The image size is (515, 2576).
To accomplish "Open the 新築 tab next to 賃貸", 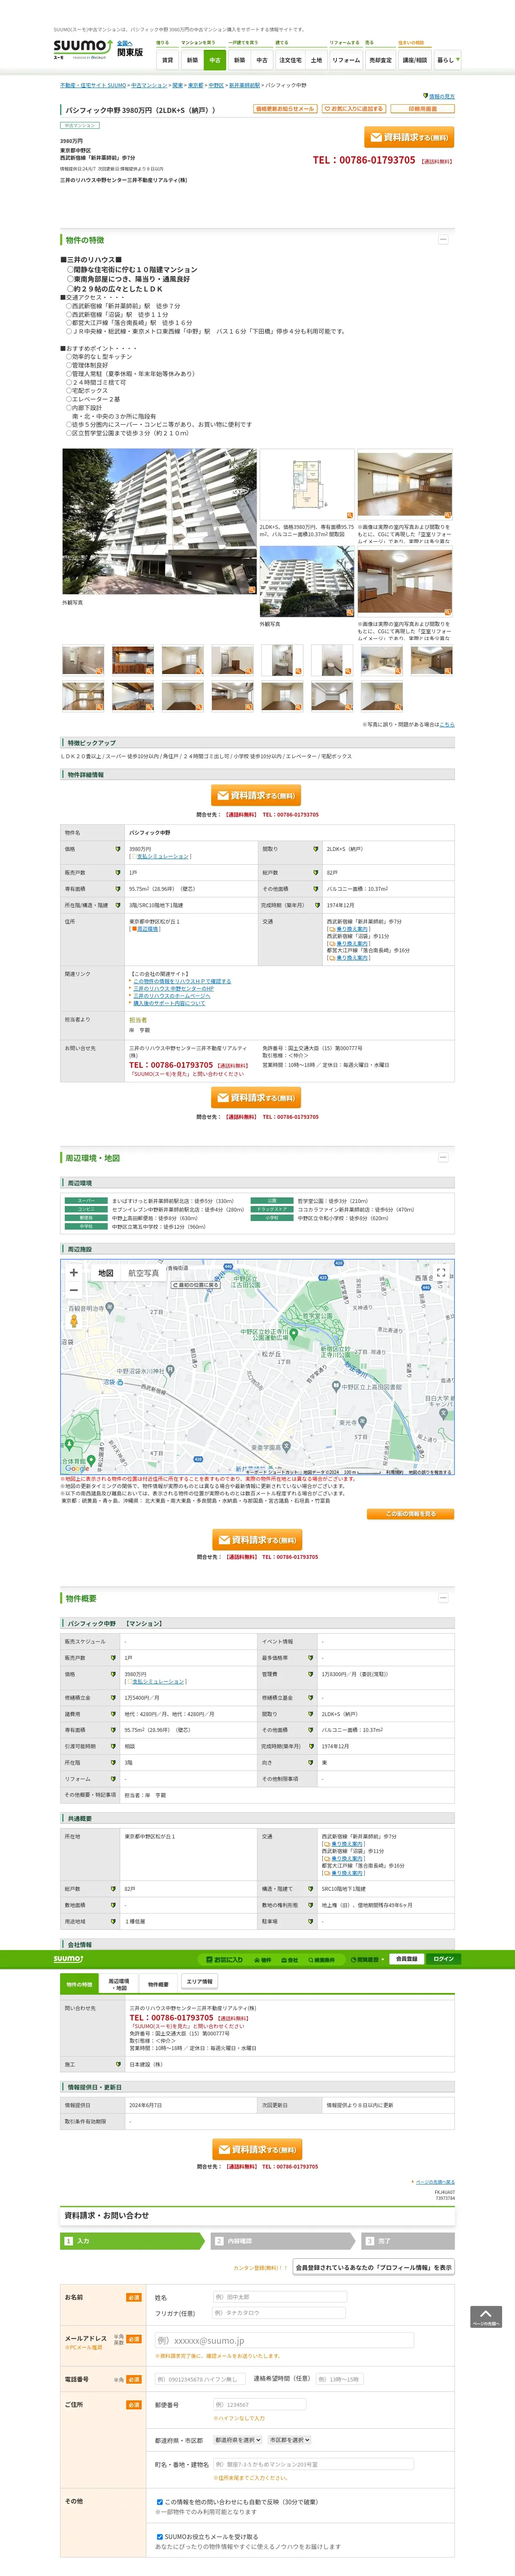I will point(192,60).
